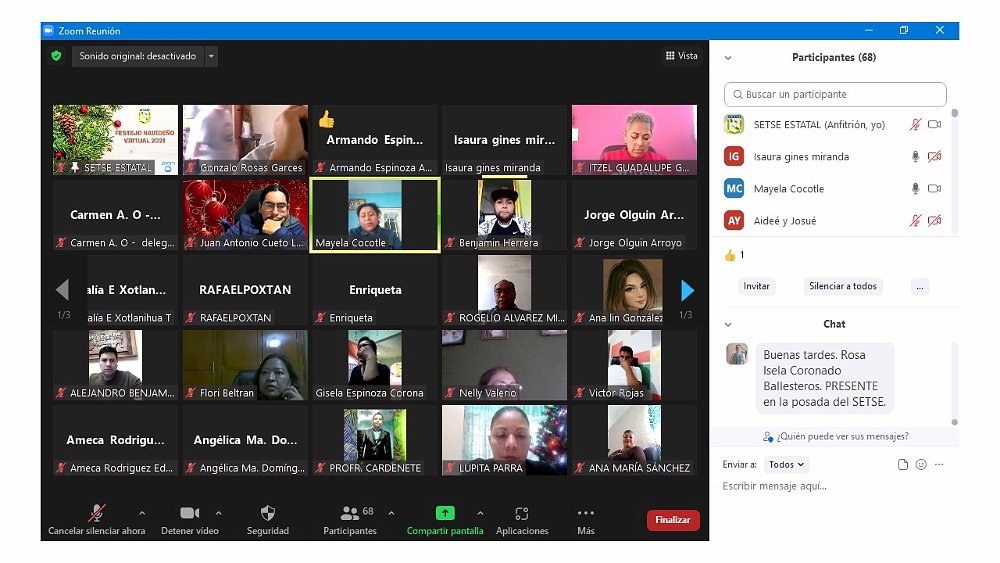Toggle microphone for Isaura gines miranda

(914, 157)
